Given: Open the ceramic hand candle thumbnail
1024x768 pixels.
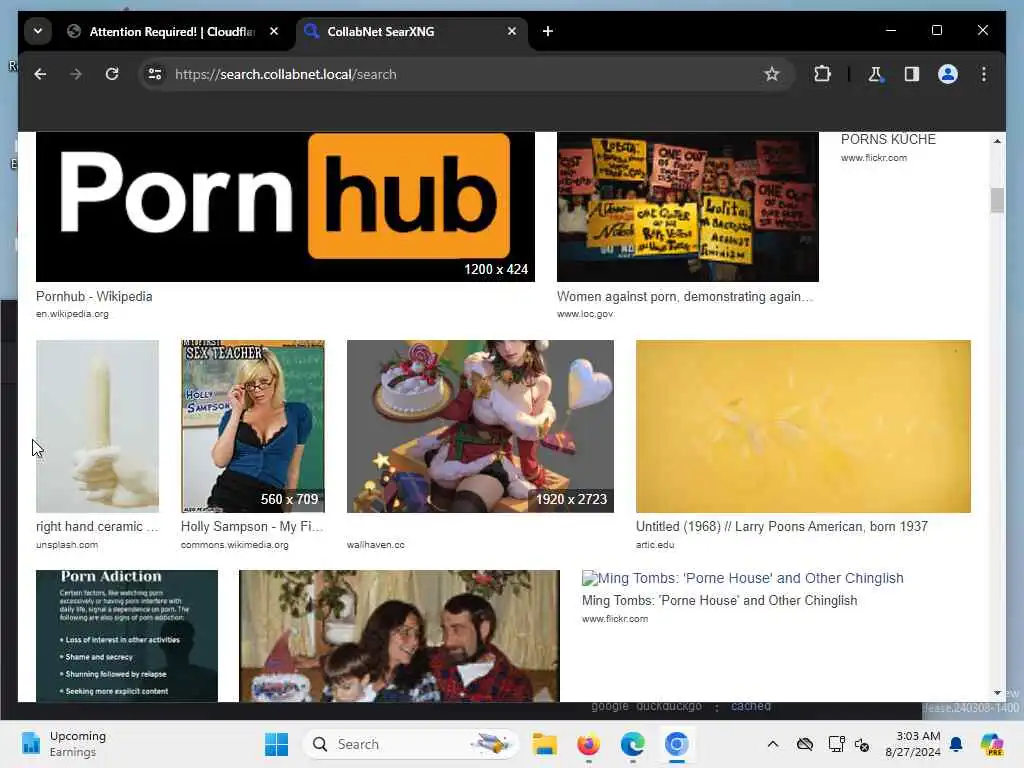Looking at the screenshot, I should point(97,426).
